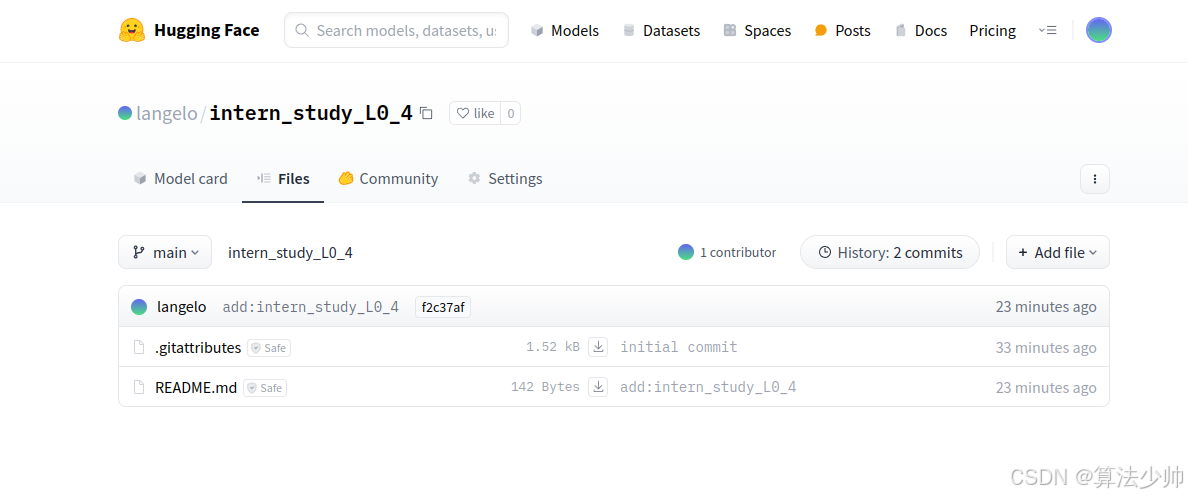This screenshot has height=497, width=1188.
Task: Click the owner avatar beside langelo title
Action: pos(125,114)
